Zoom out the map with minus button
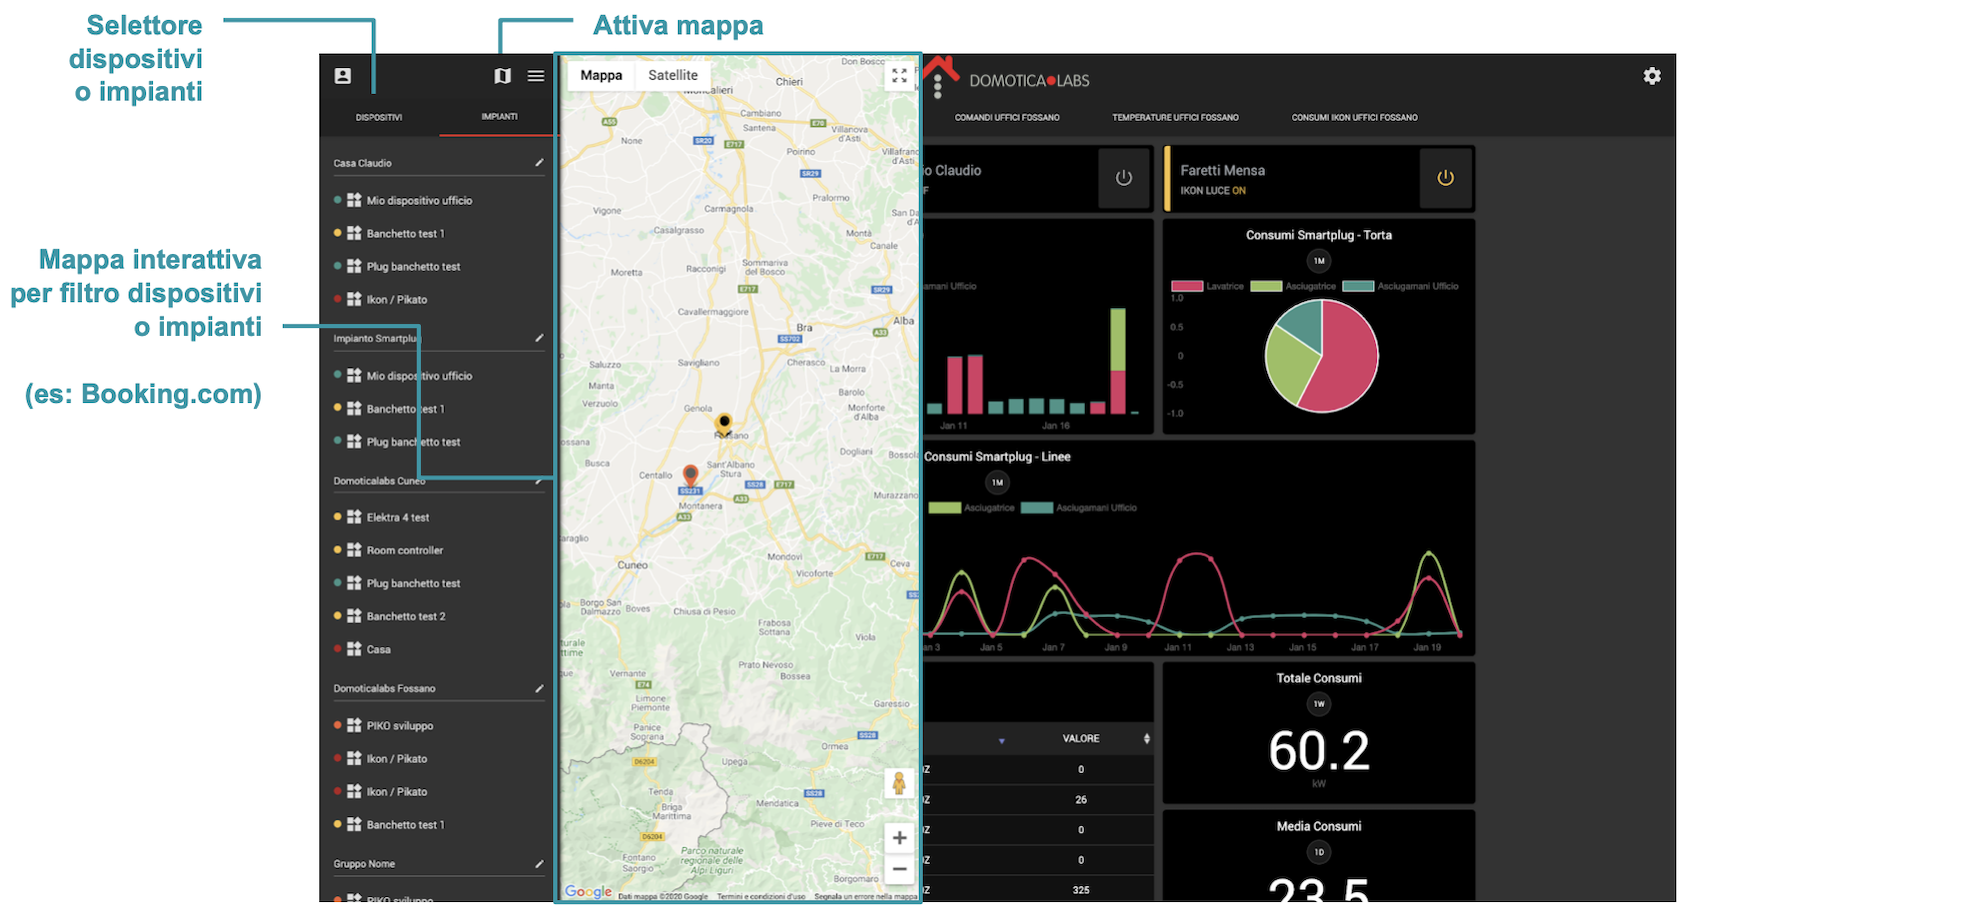1962x915 pixels. point(899,869)
